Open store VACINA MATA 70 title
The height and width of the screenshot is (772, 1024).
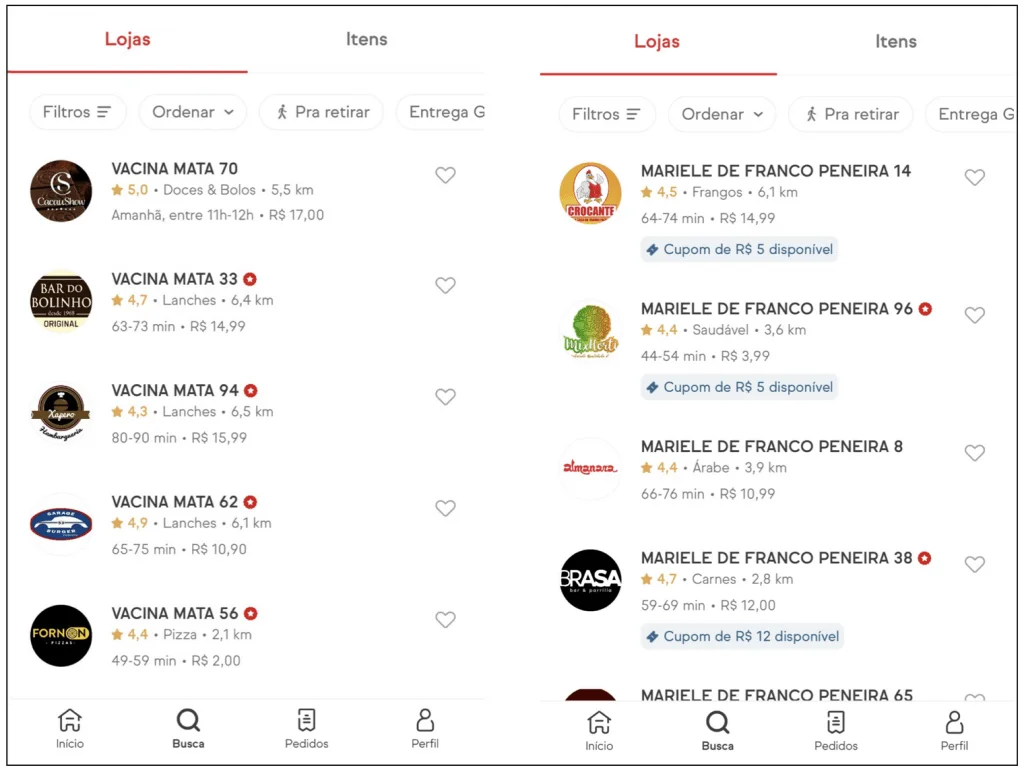[174, 169]
